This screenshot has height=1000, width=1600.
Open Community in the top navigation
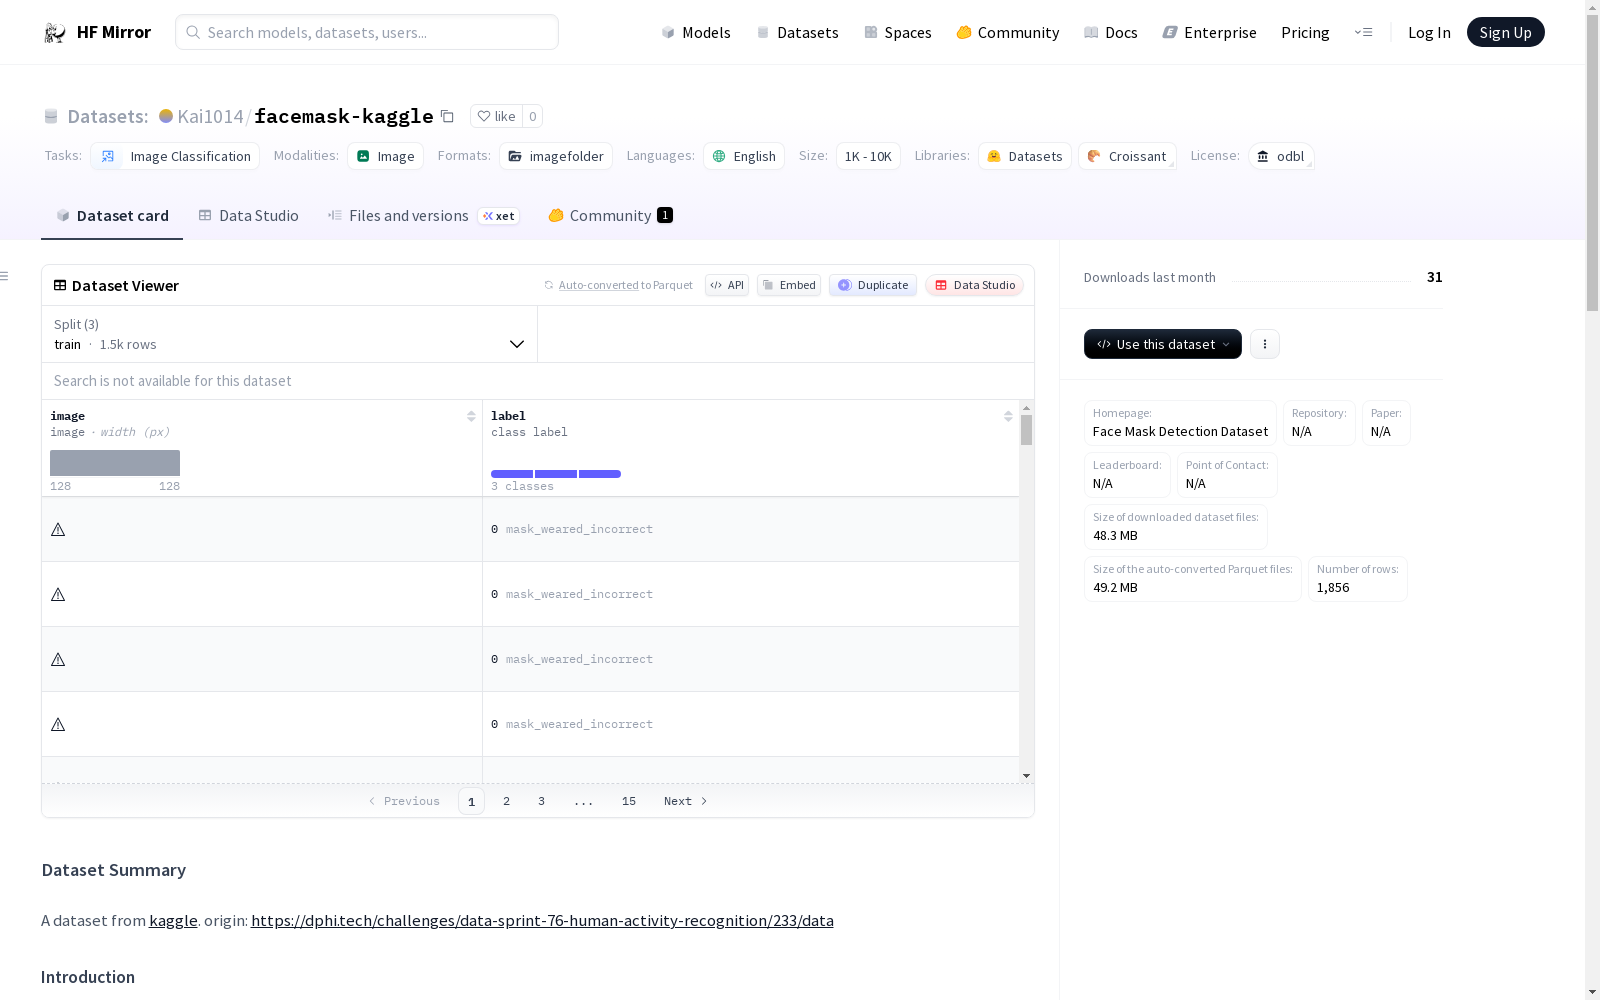tap(1008, 33)
